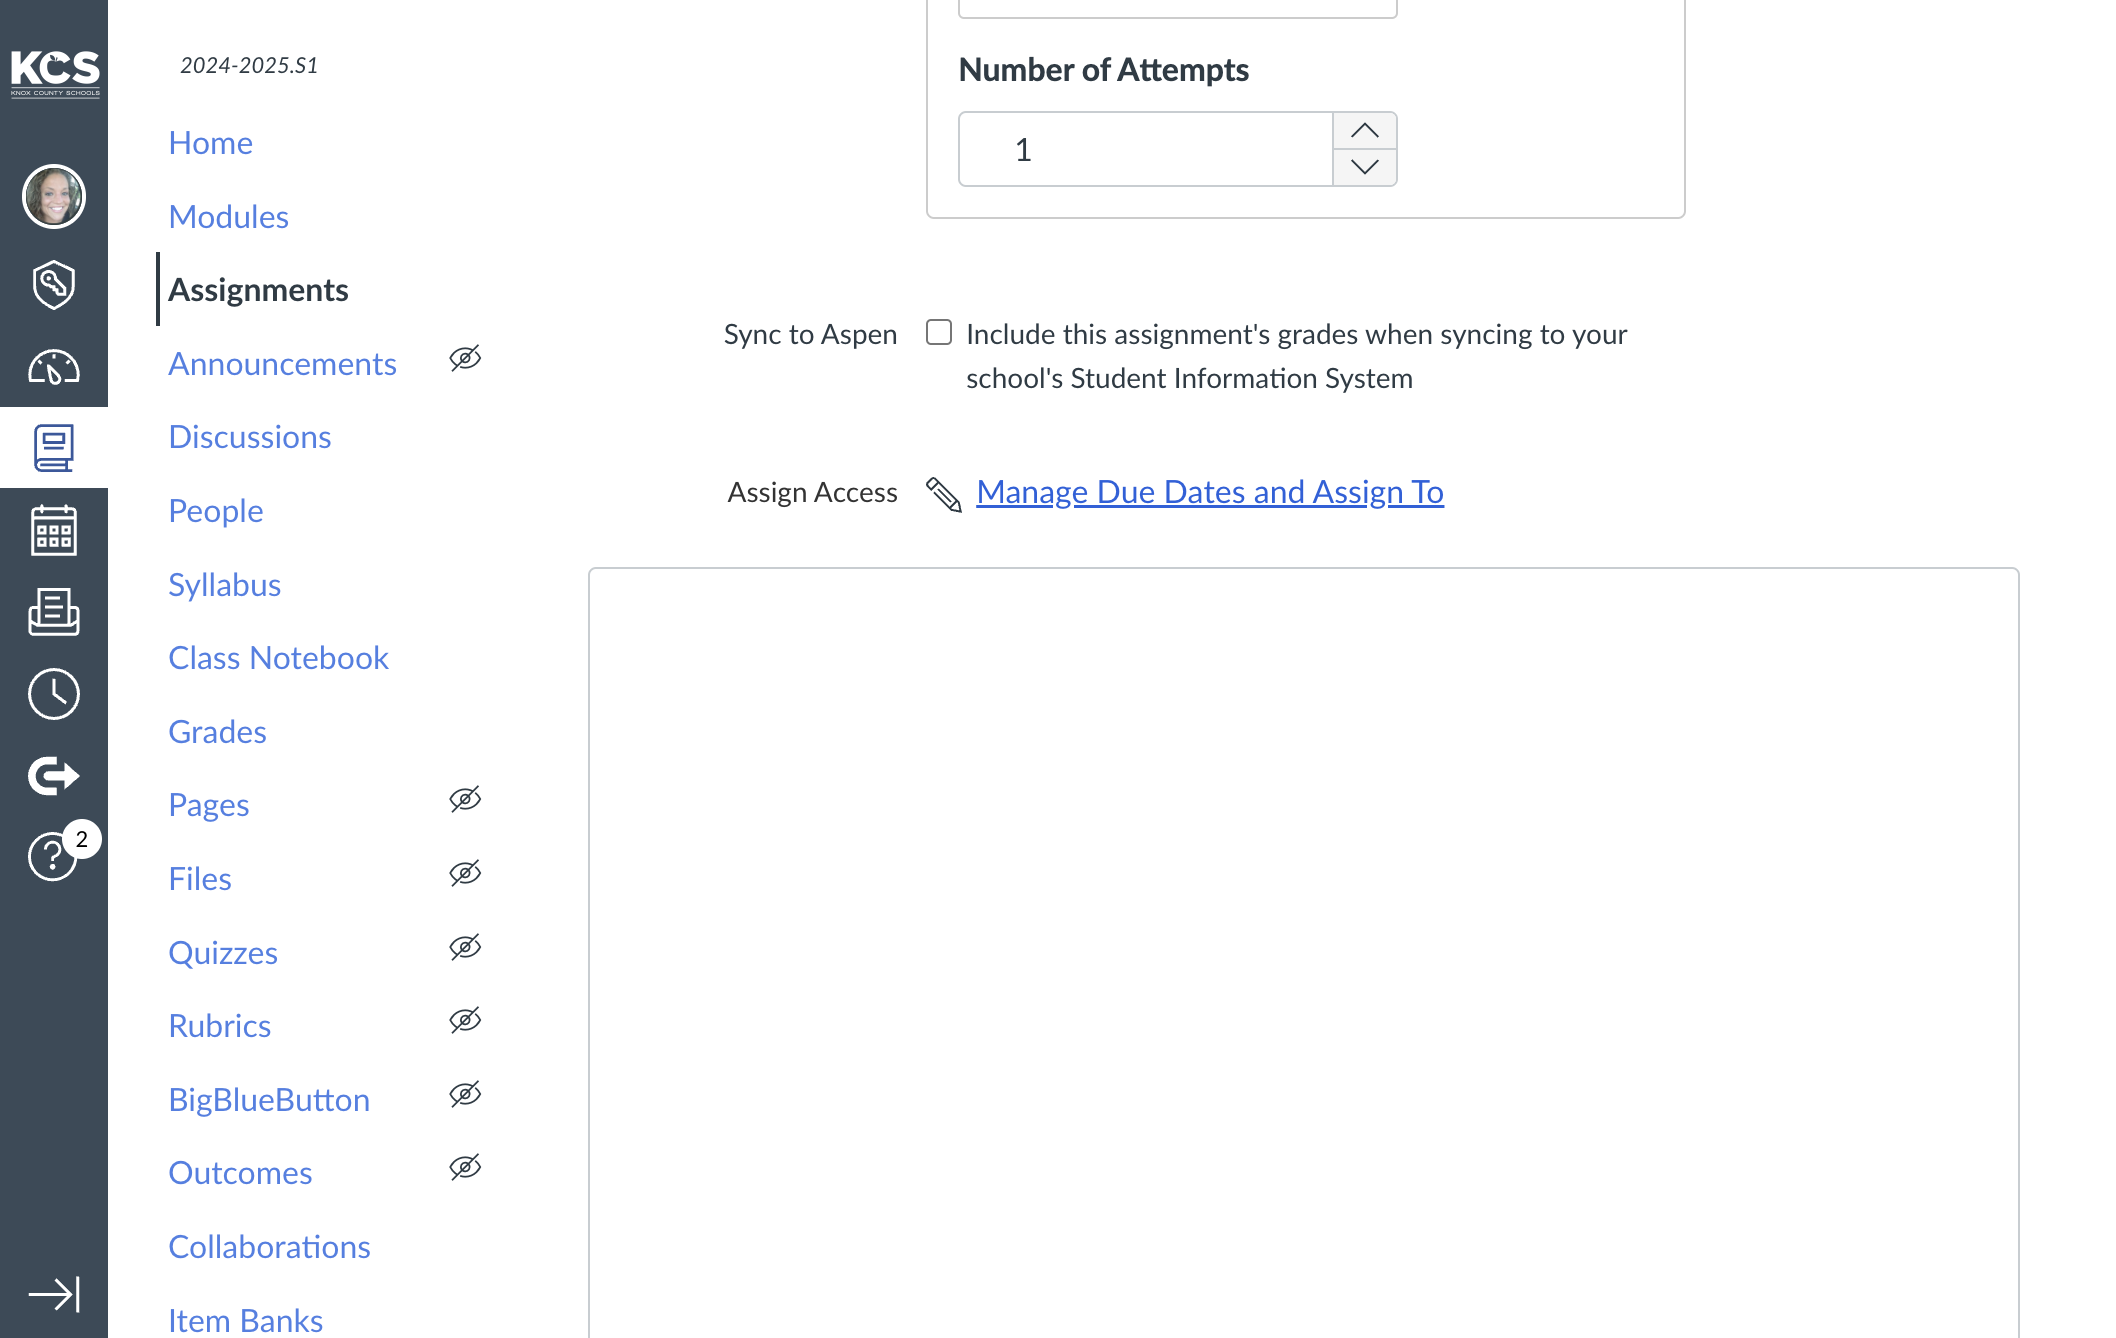Collapse the global navigation arrow icon
The image size is (2116, 1338).
54,1294
